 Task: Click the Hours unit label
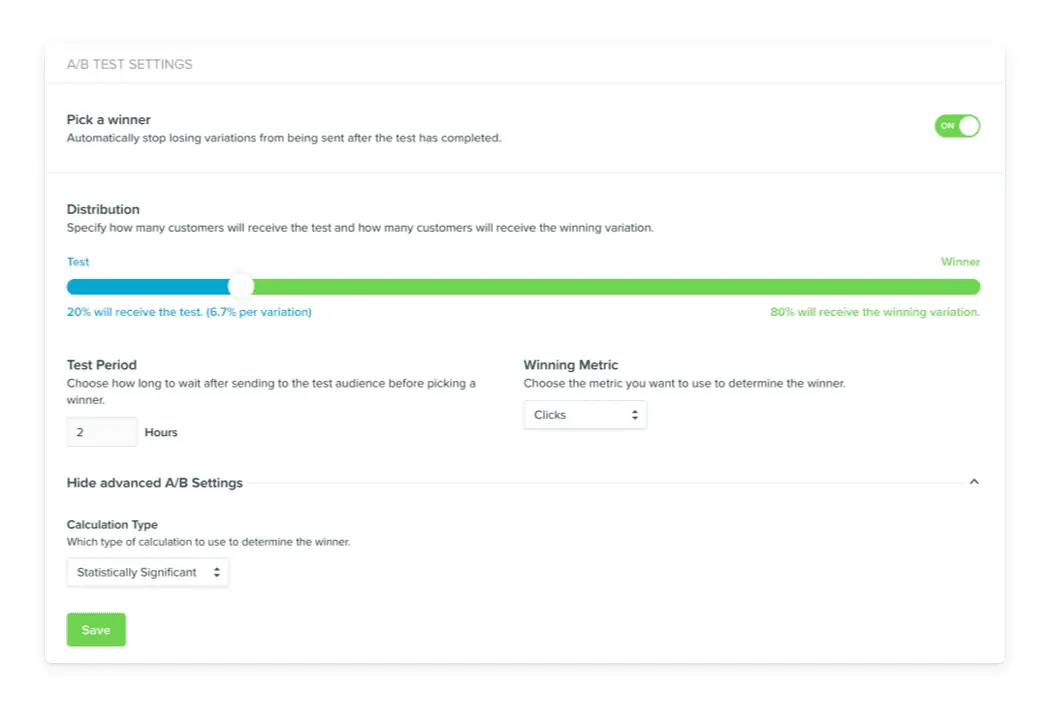pos(161,433)
